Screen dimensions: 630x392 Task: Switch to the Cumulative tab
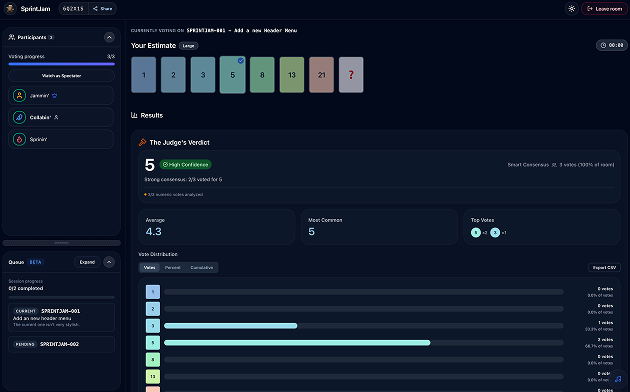coord(202,267)
